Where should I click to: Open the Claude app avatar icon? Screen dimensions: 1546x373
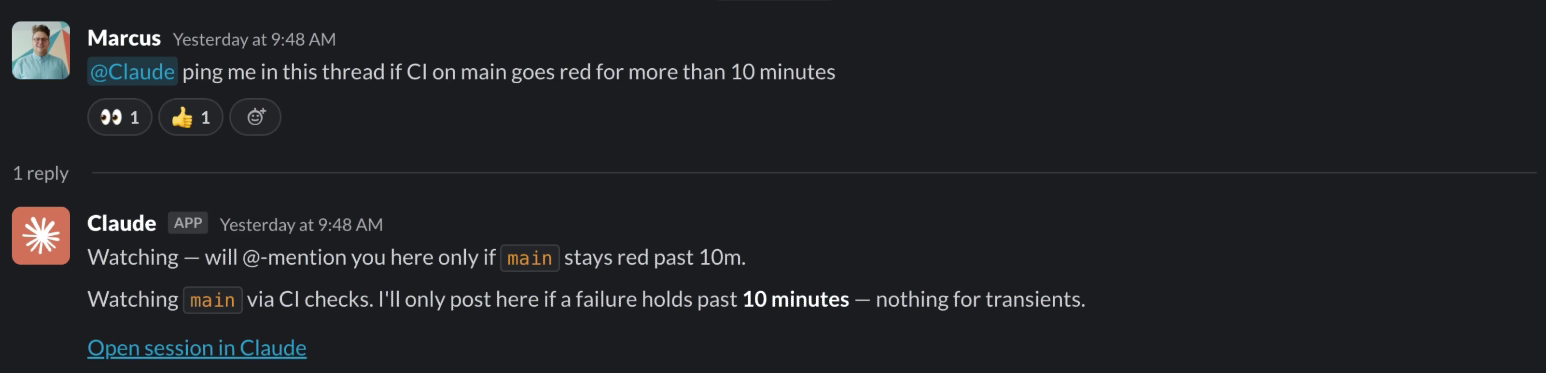pyautogui.click(x=41, y=236)
